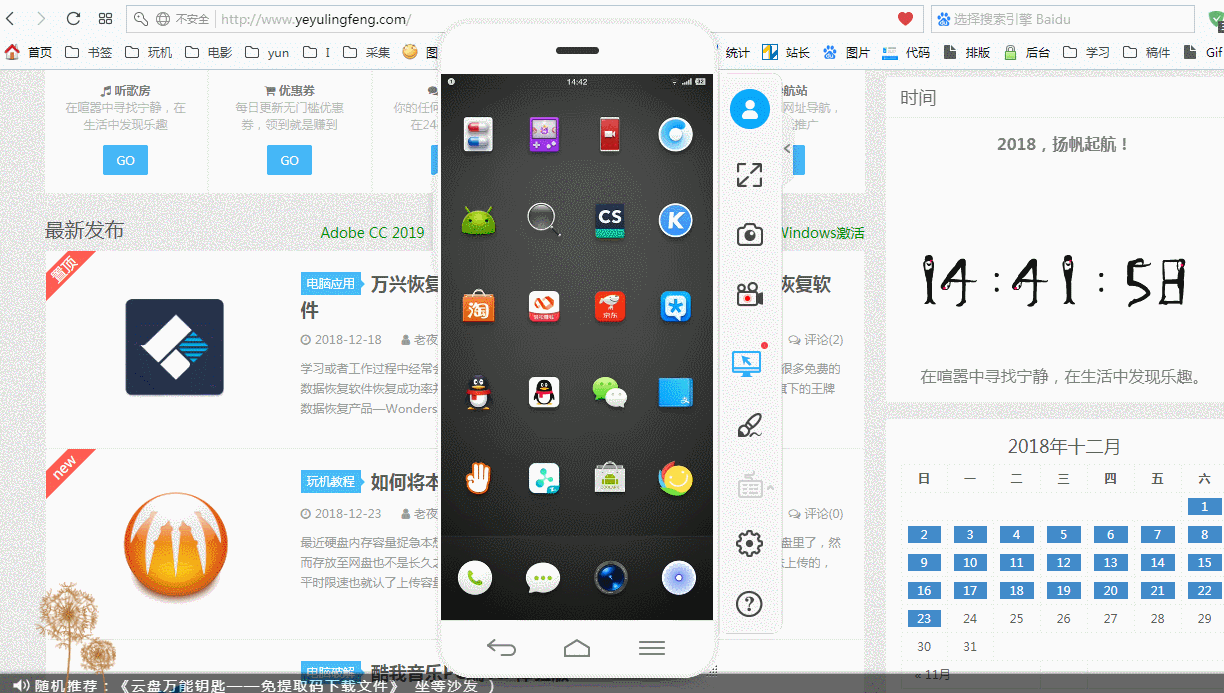Open the camera lens app in dock
The height and width of the screenshot is (693, 1224).
(x=611, y=578)
